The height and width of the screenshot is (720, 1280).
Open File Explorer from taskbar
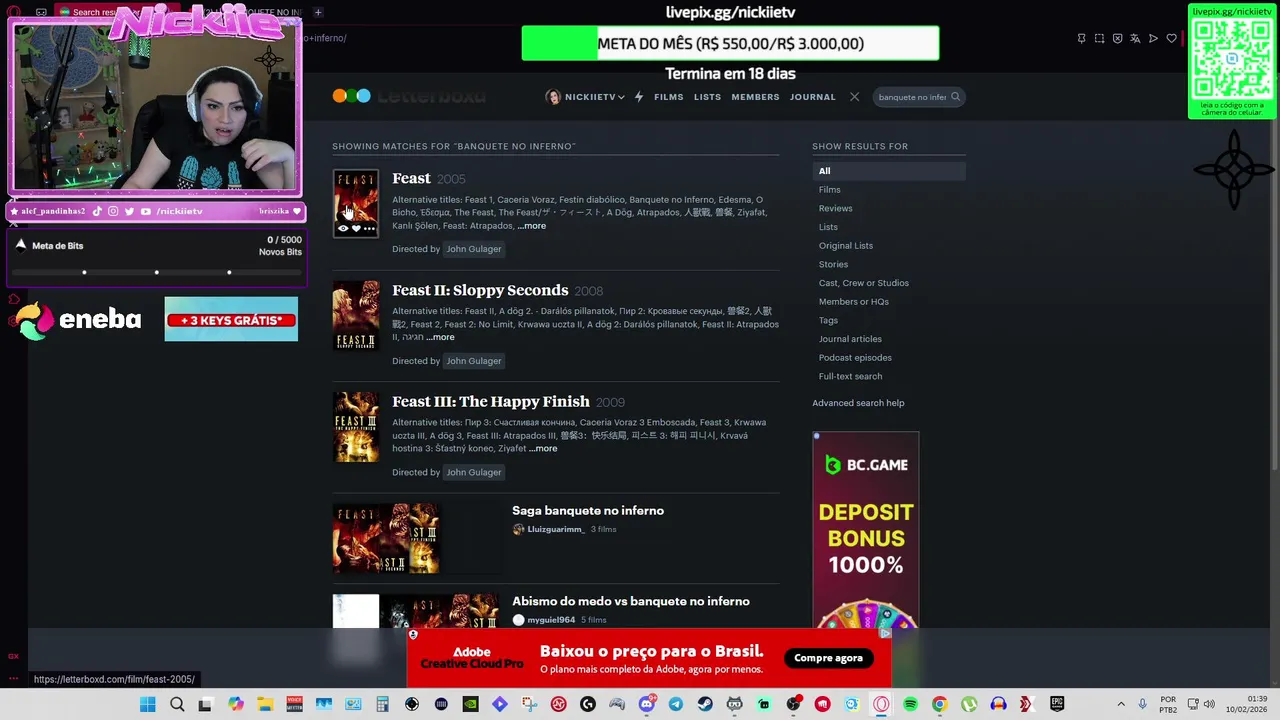[x=265, y=704]
